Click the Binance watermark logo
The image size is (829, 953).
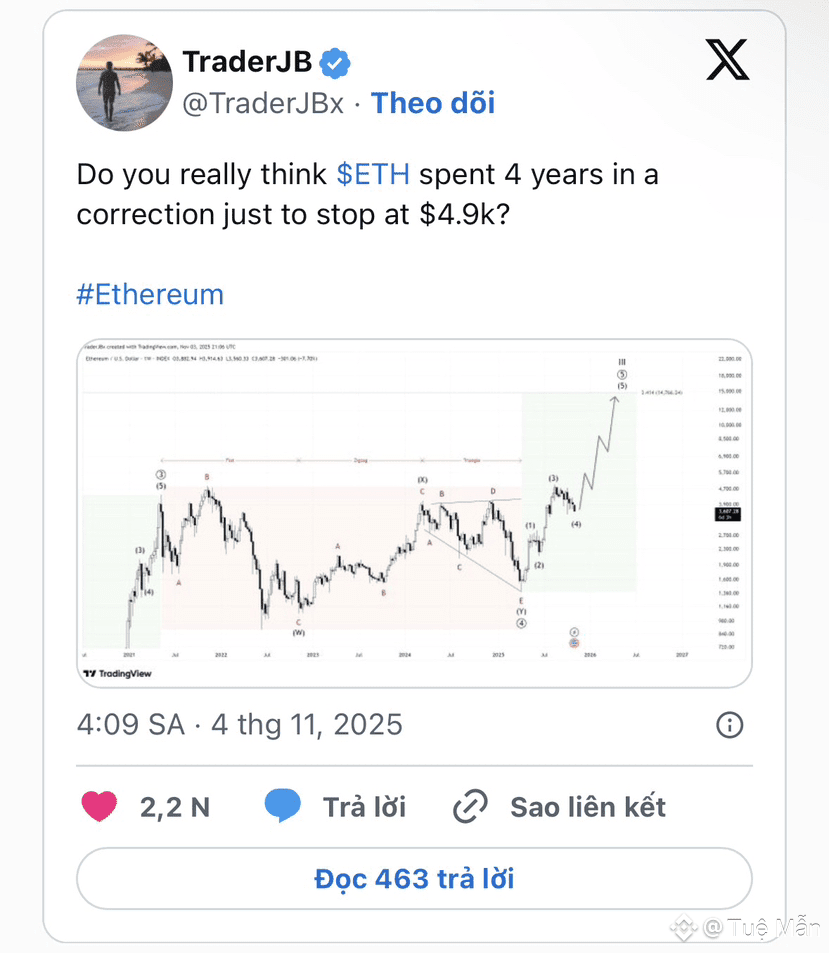pos(684,927)
